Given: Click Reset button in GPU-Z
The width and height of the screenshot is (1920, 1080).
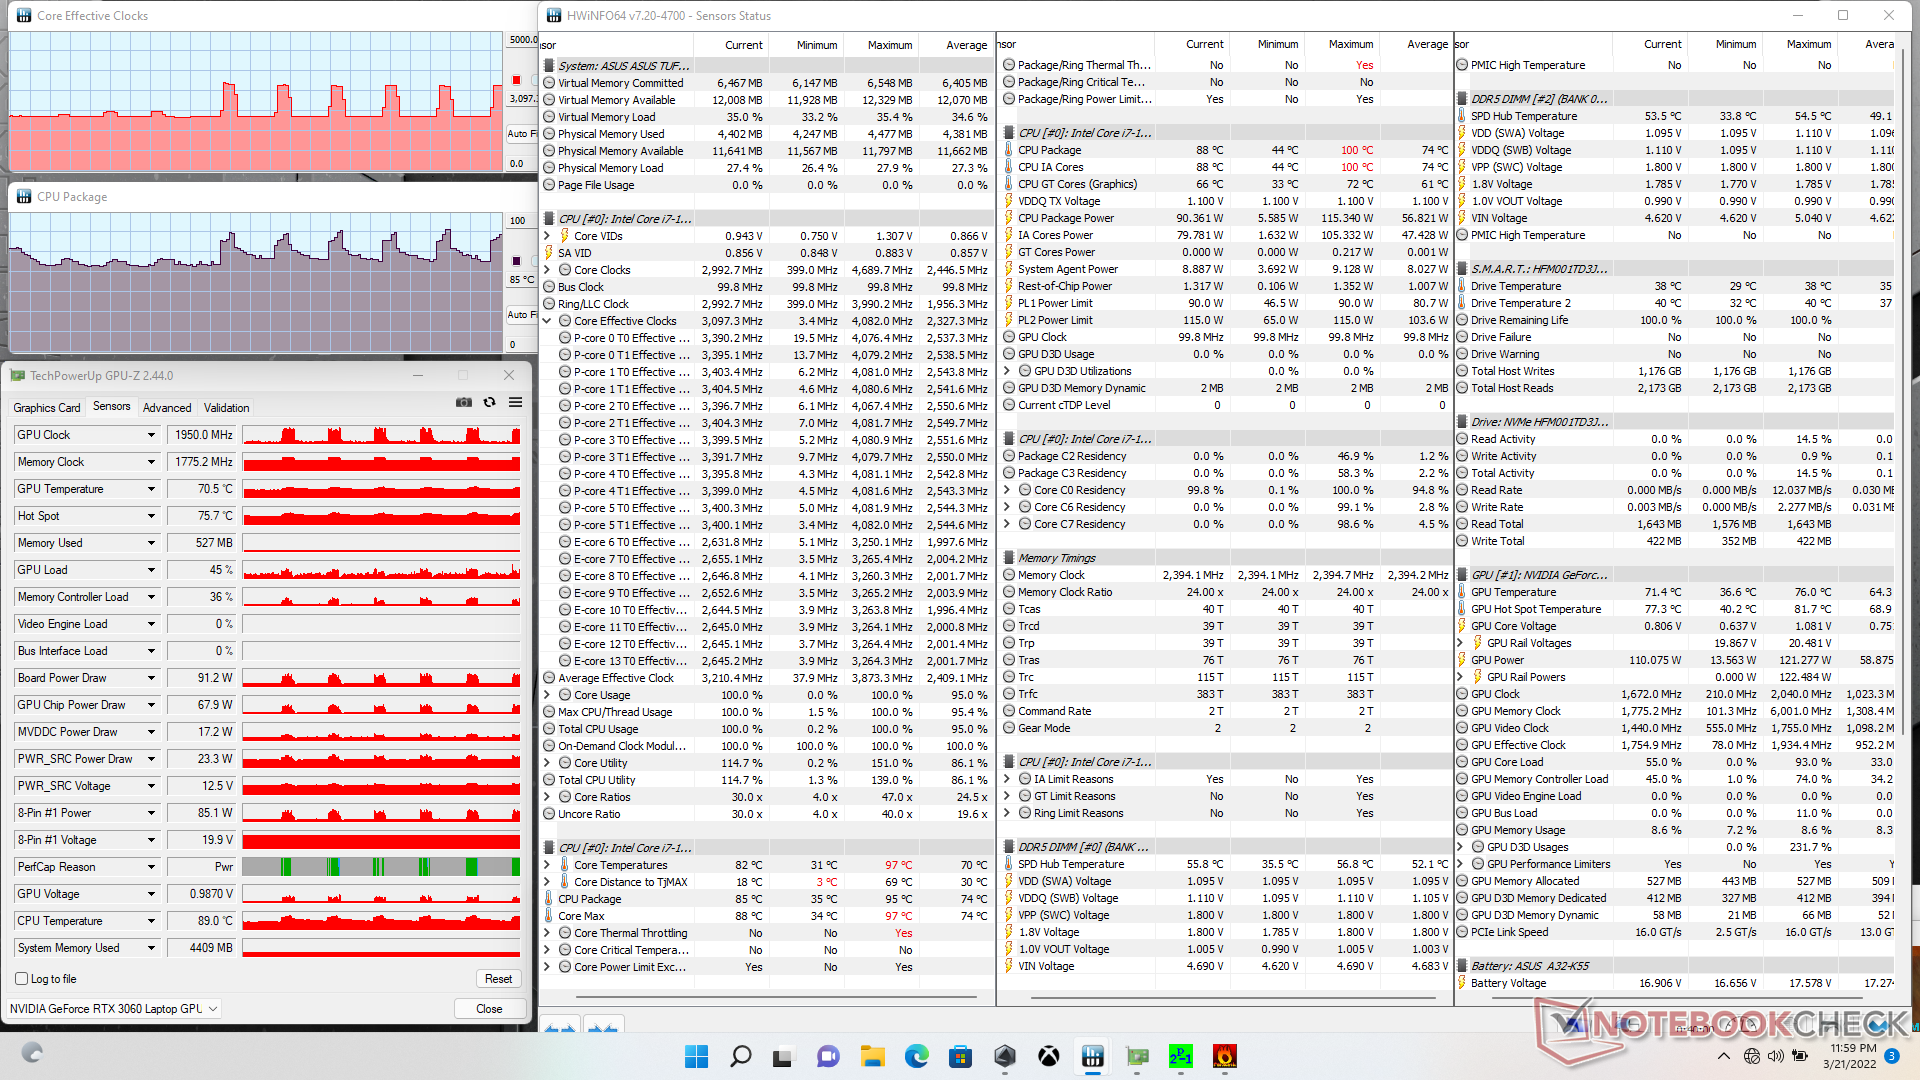Looking at the screenshot, I should (x=498, y=979).
